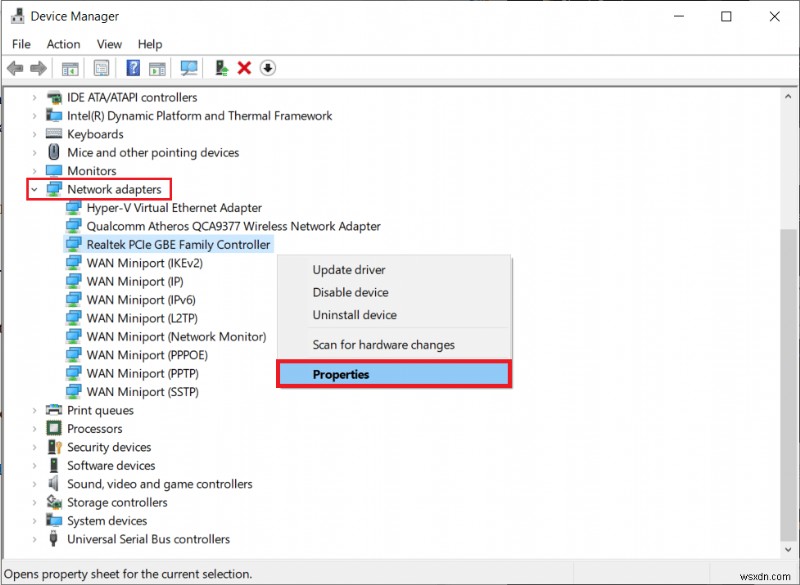The width and height of the screenshot is (800, 585).
Task: Click the Properties sheet toolbar icon
Action: click(101, 68)
